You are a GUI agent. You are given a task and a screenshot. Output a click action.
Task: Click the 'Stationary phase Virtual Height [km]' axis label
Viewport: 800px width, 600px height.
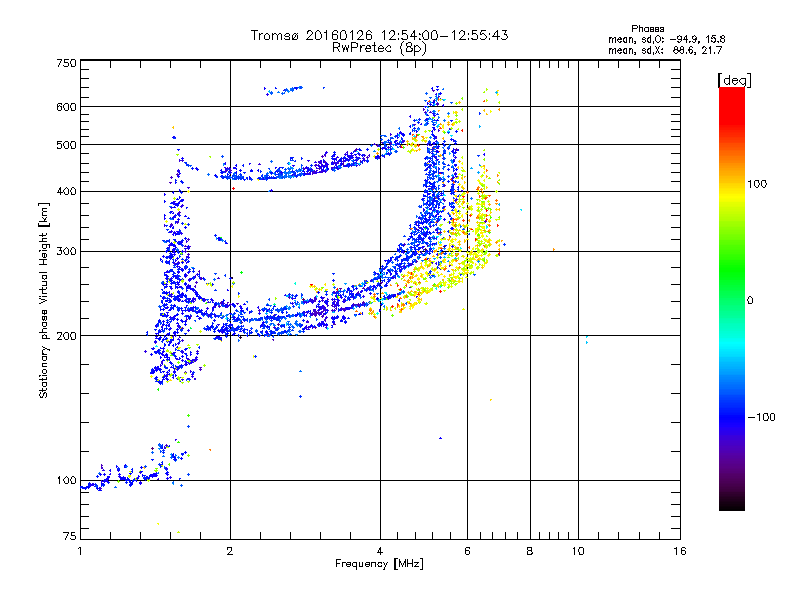pos(44,300)
